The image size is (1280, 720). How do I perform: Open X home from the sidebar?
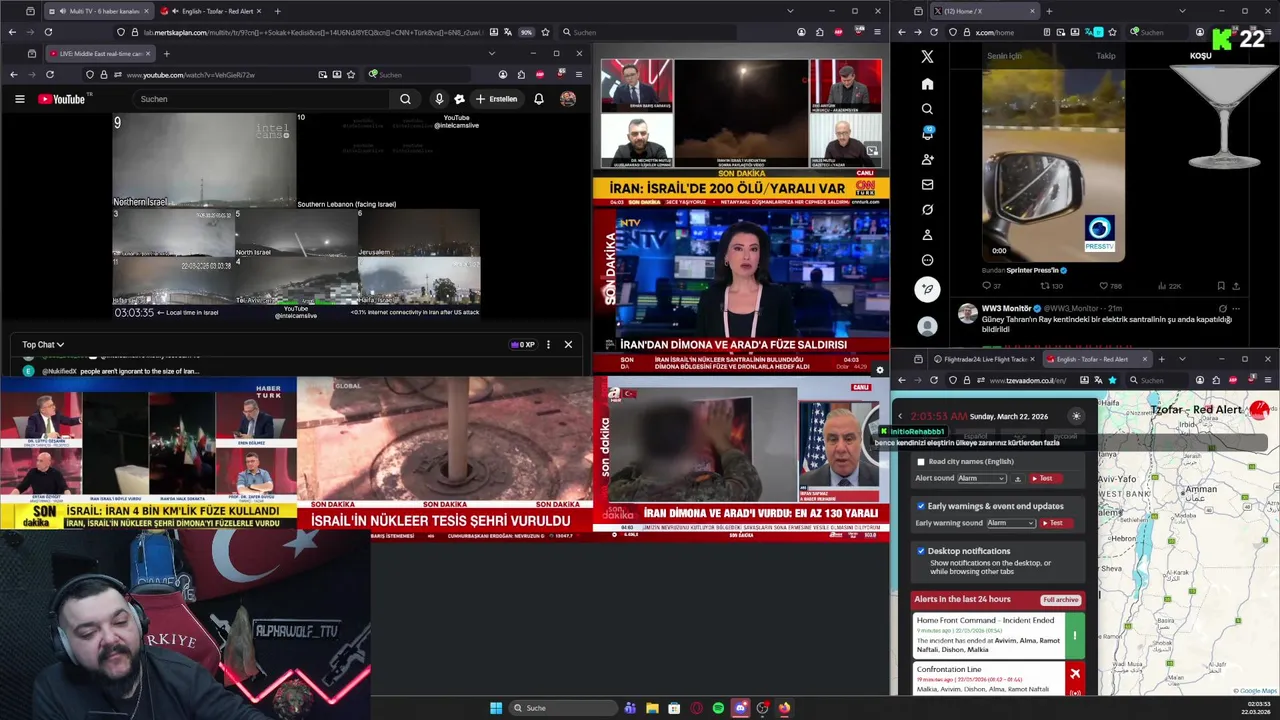pyautogui.click(x=927, y=84)
